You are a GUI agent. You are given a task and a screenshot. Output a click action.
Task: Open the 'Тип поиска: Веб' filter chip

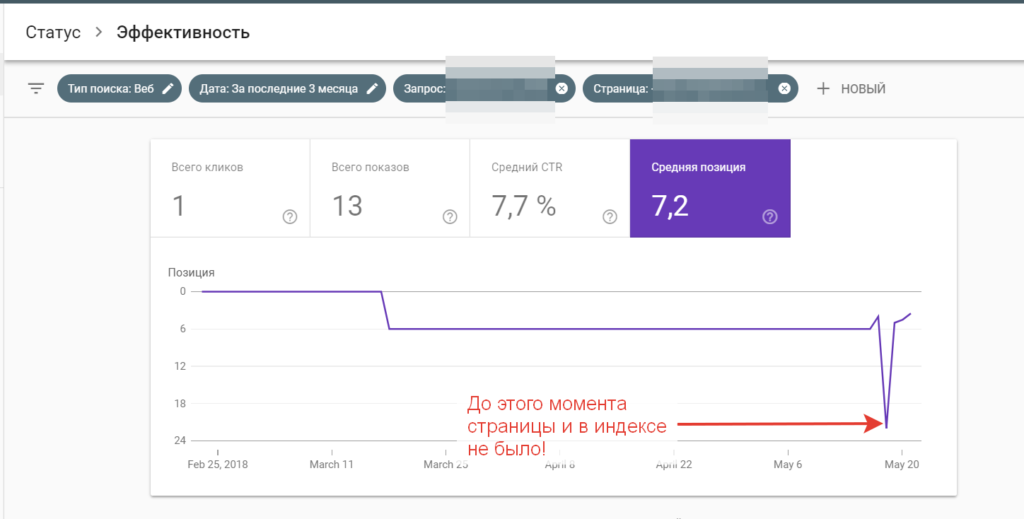tap(110, 88)
